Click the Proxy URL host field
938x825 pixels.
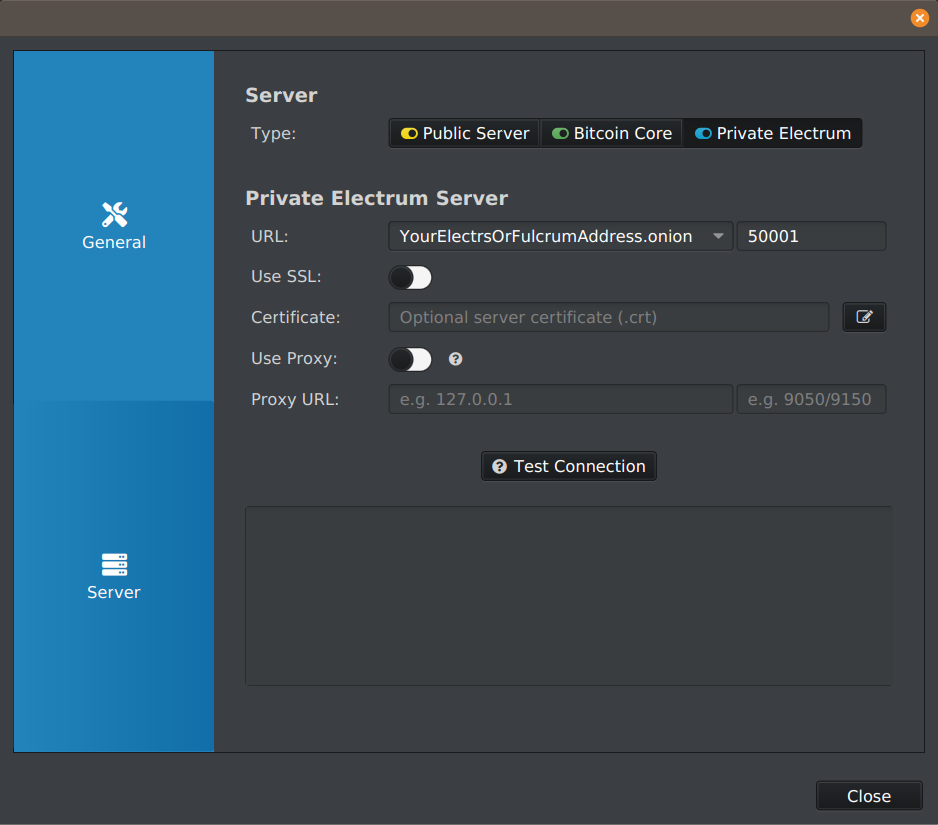click(561, 399)
